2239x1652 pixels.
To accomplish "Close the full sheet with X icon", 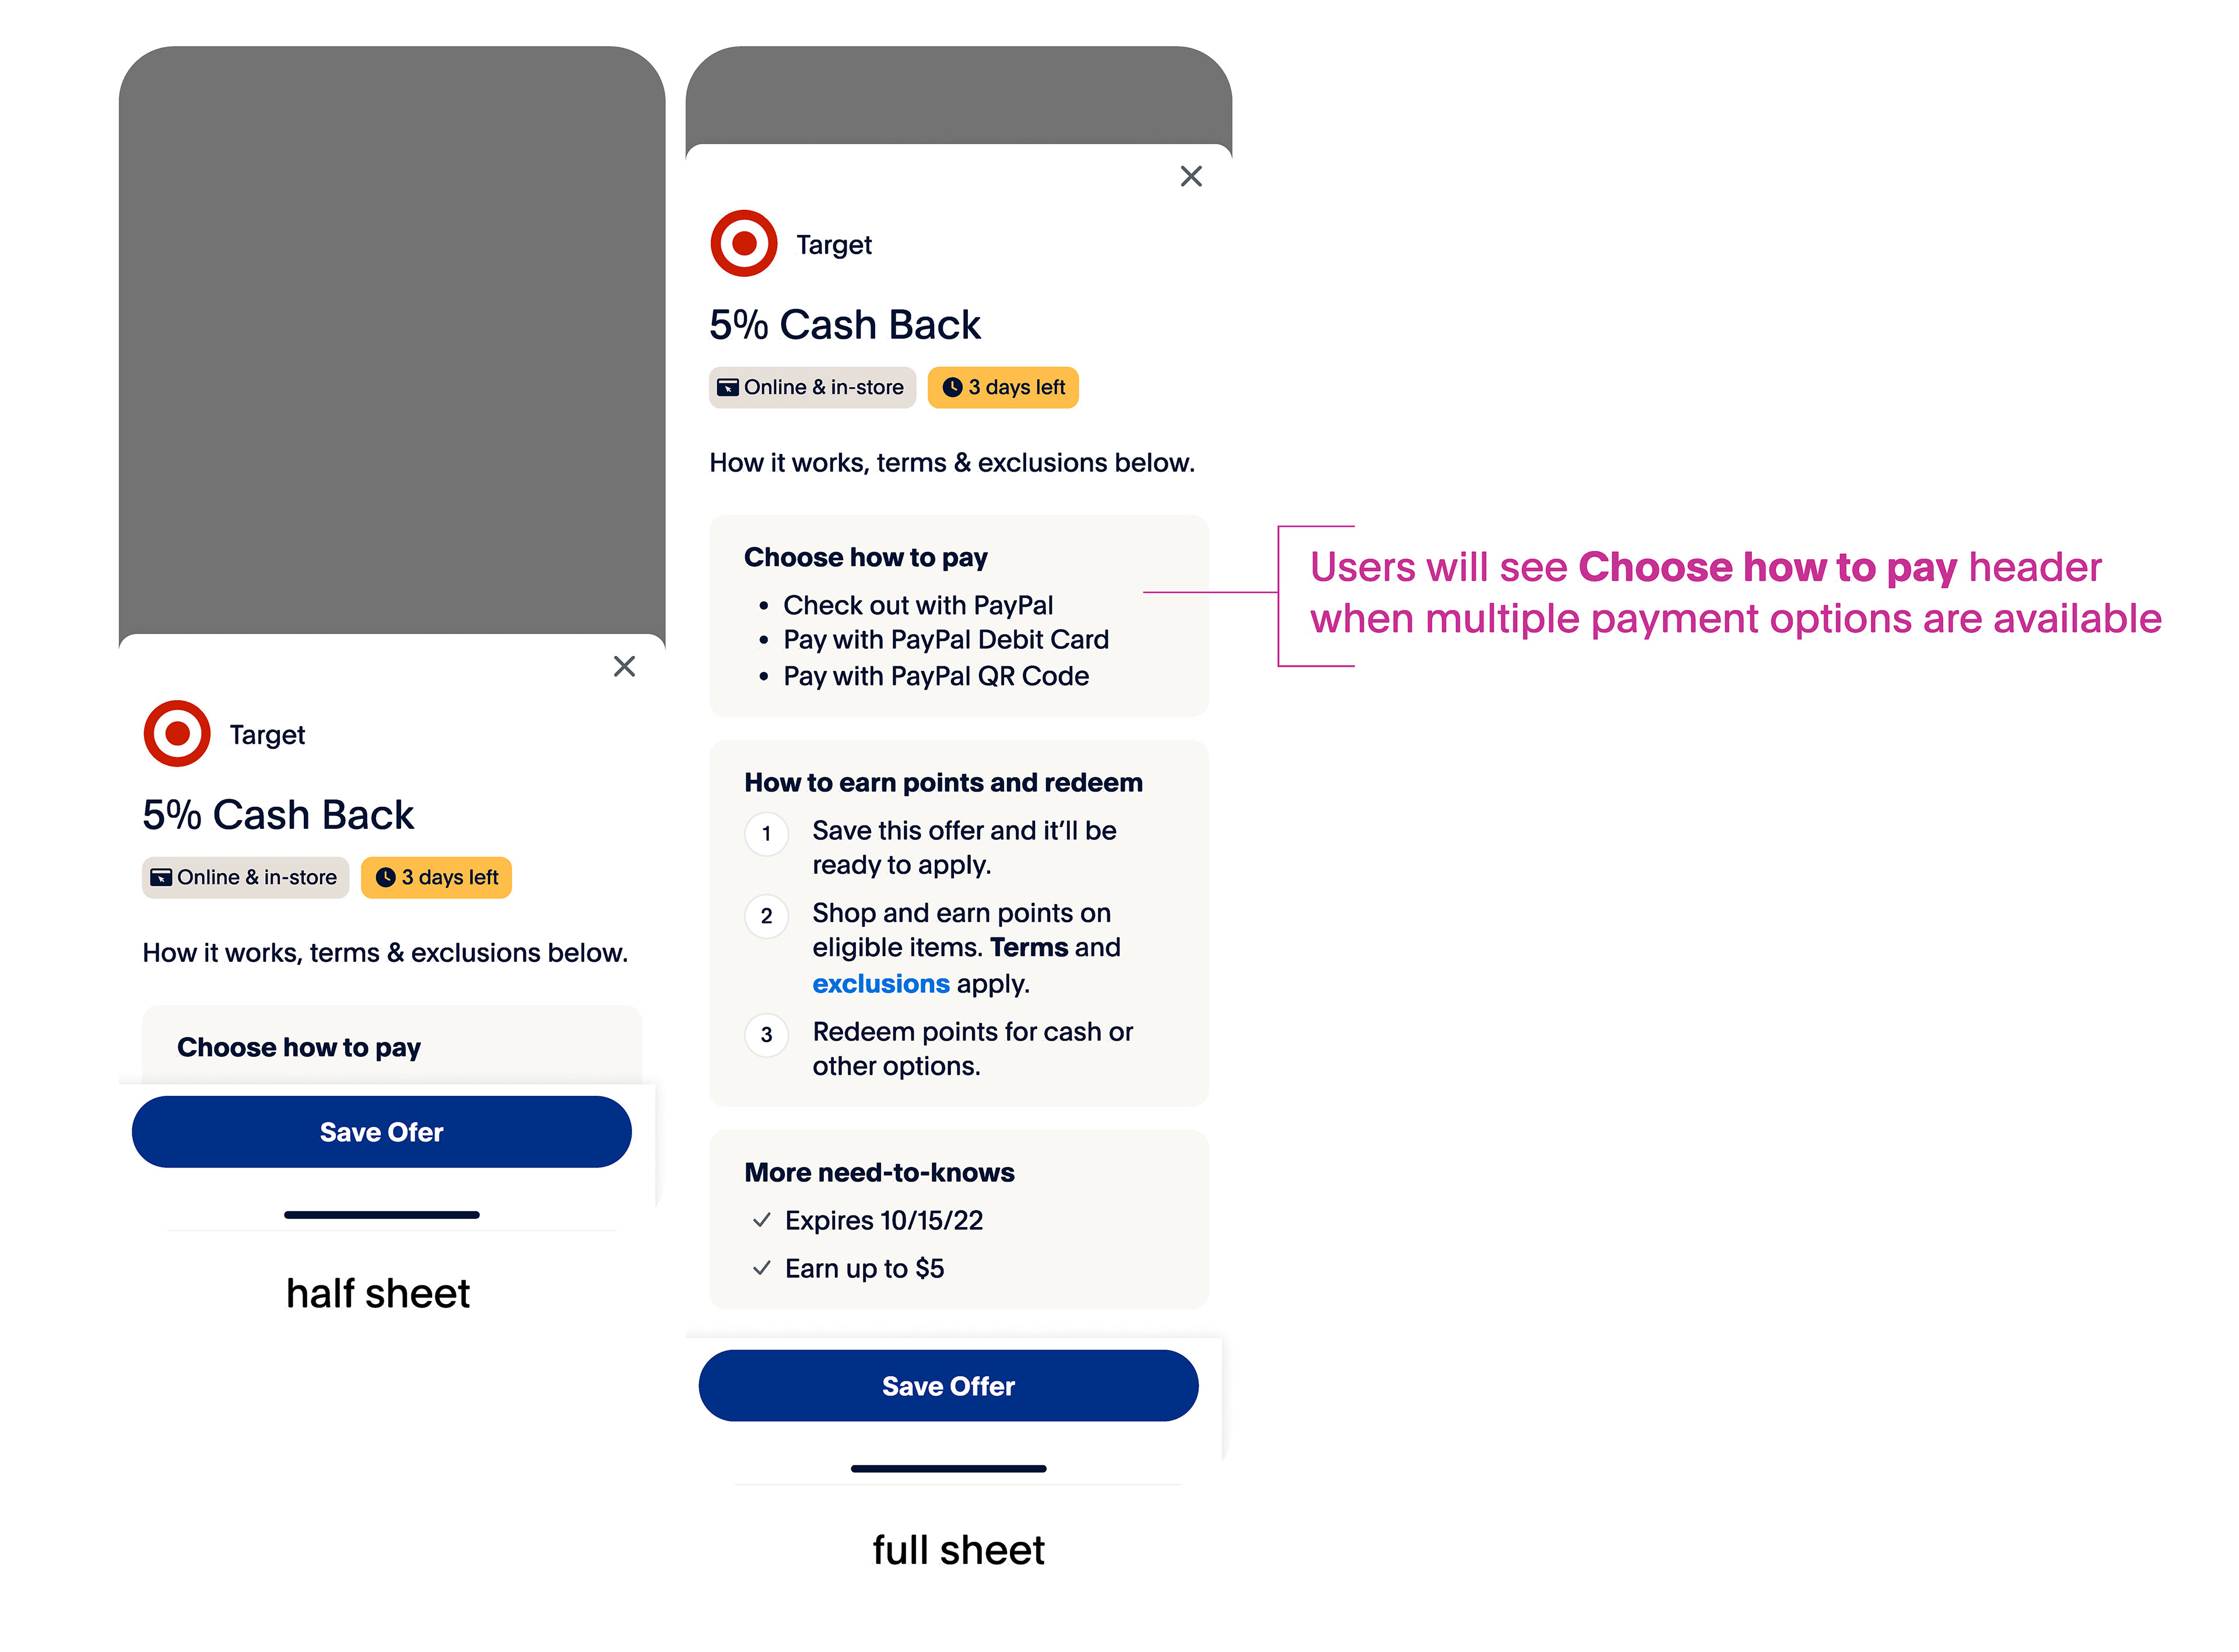I will coord(1190,177).
